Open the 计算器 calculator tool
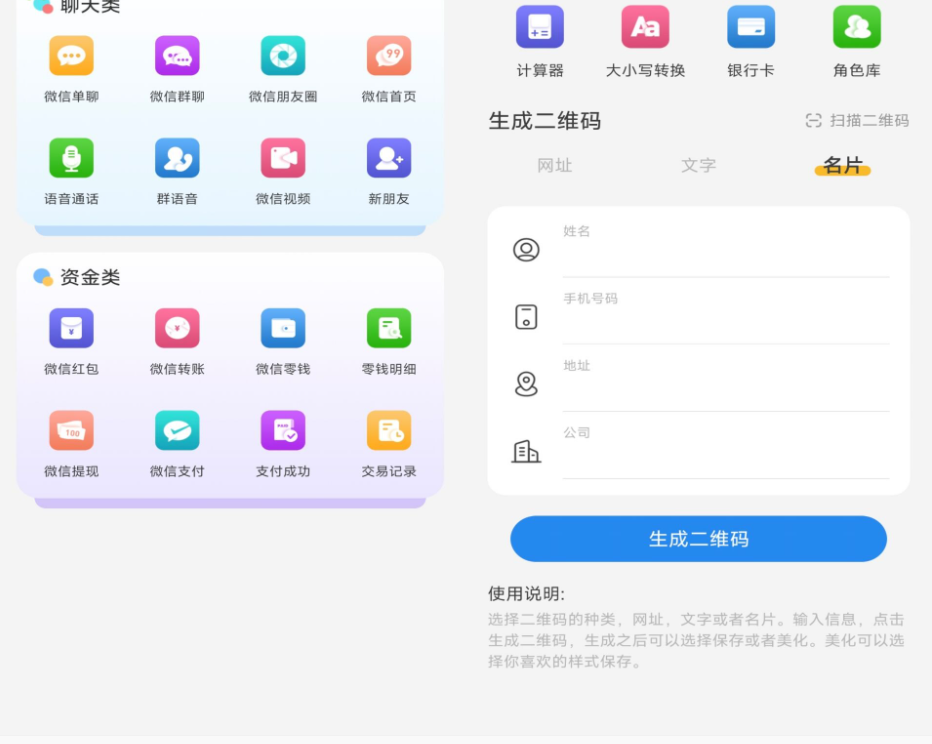The height and width of the screenshot is (744, 932). 540,27
